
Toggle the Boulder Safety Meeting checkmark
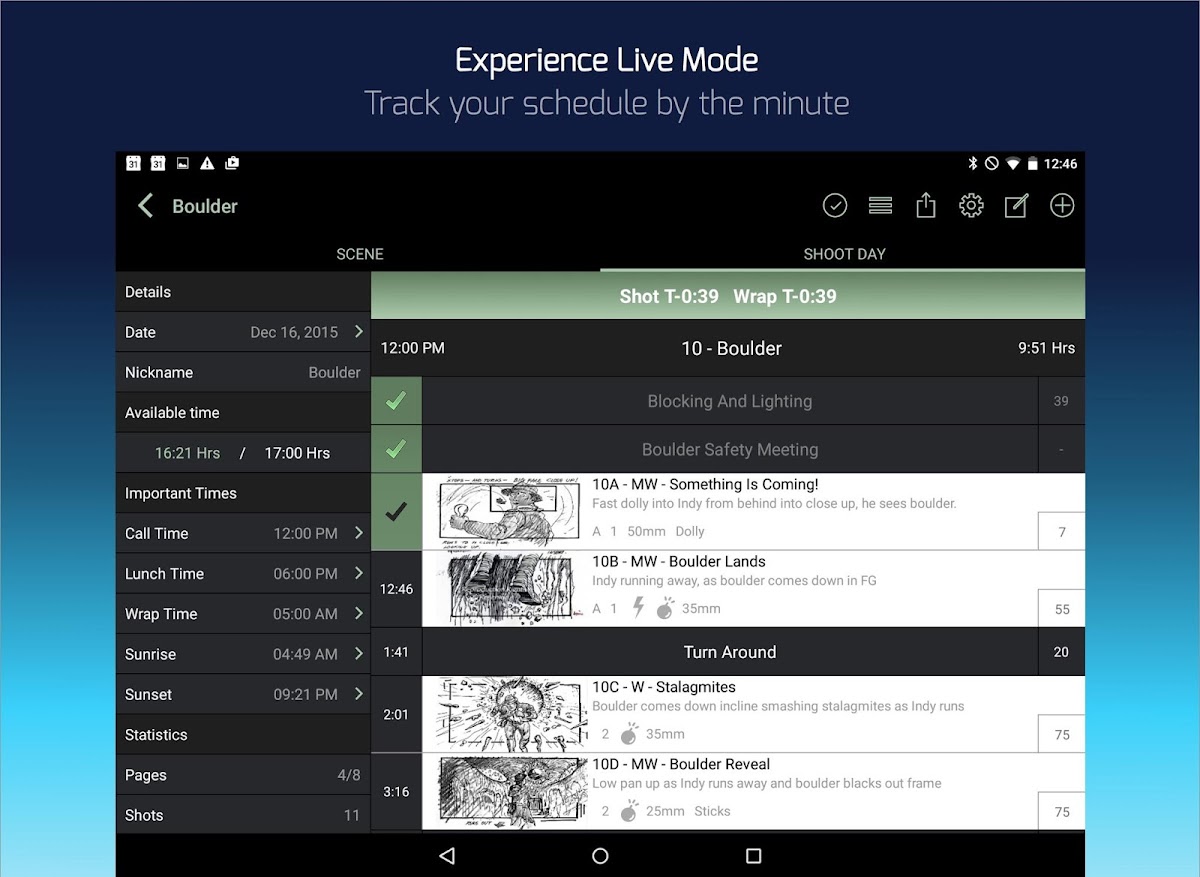(396, 450)
